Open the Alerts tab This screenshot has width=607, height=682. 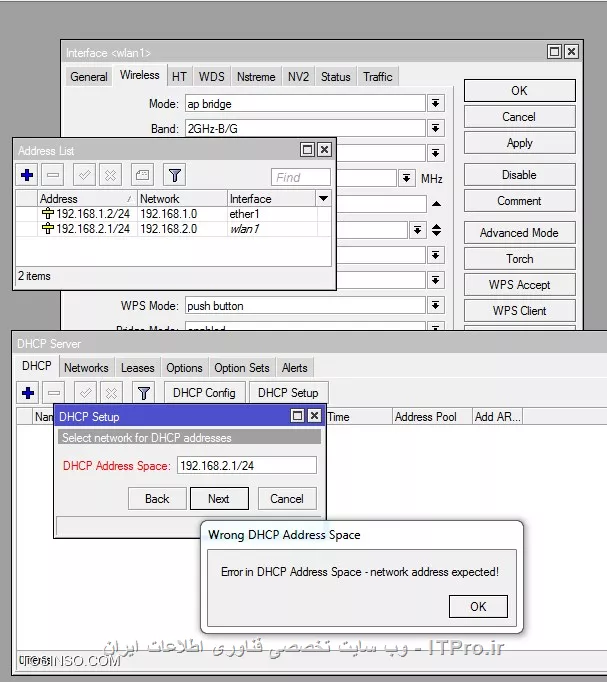pyautogui.click(x=294, y=368)
